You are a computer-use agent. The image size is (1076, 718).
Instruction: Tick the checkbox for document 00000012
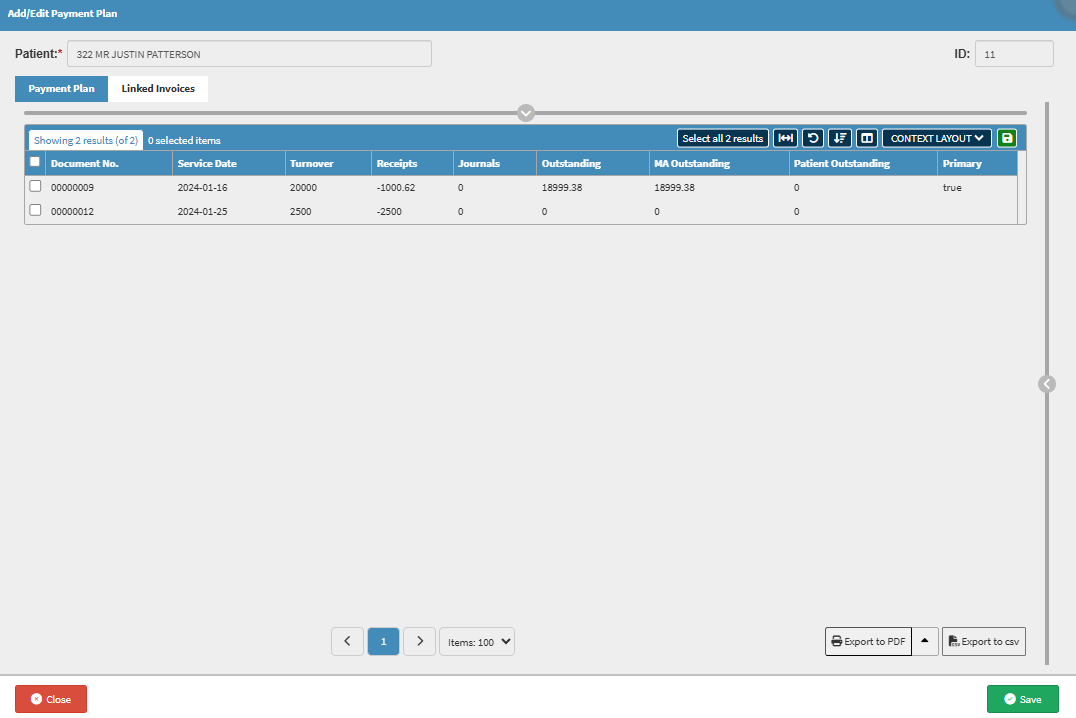tap(36, 210)
